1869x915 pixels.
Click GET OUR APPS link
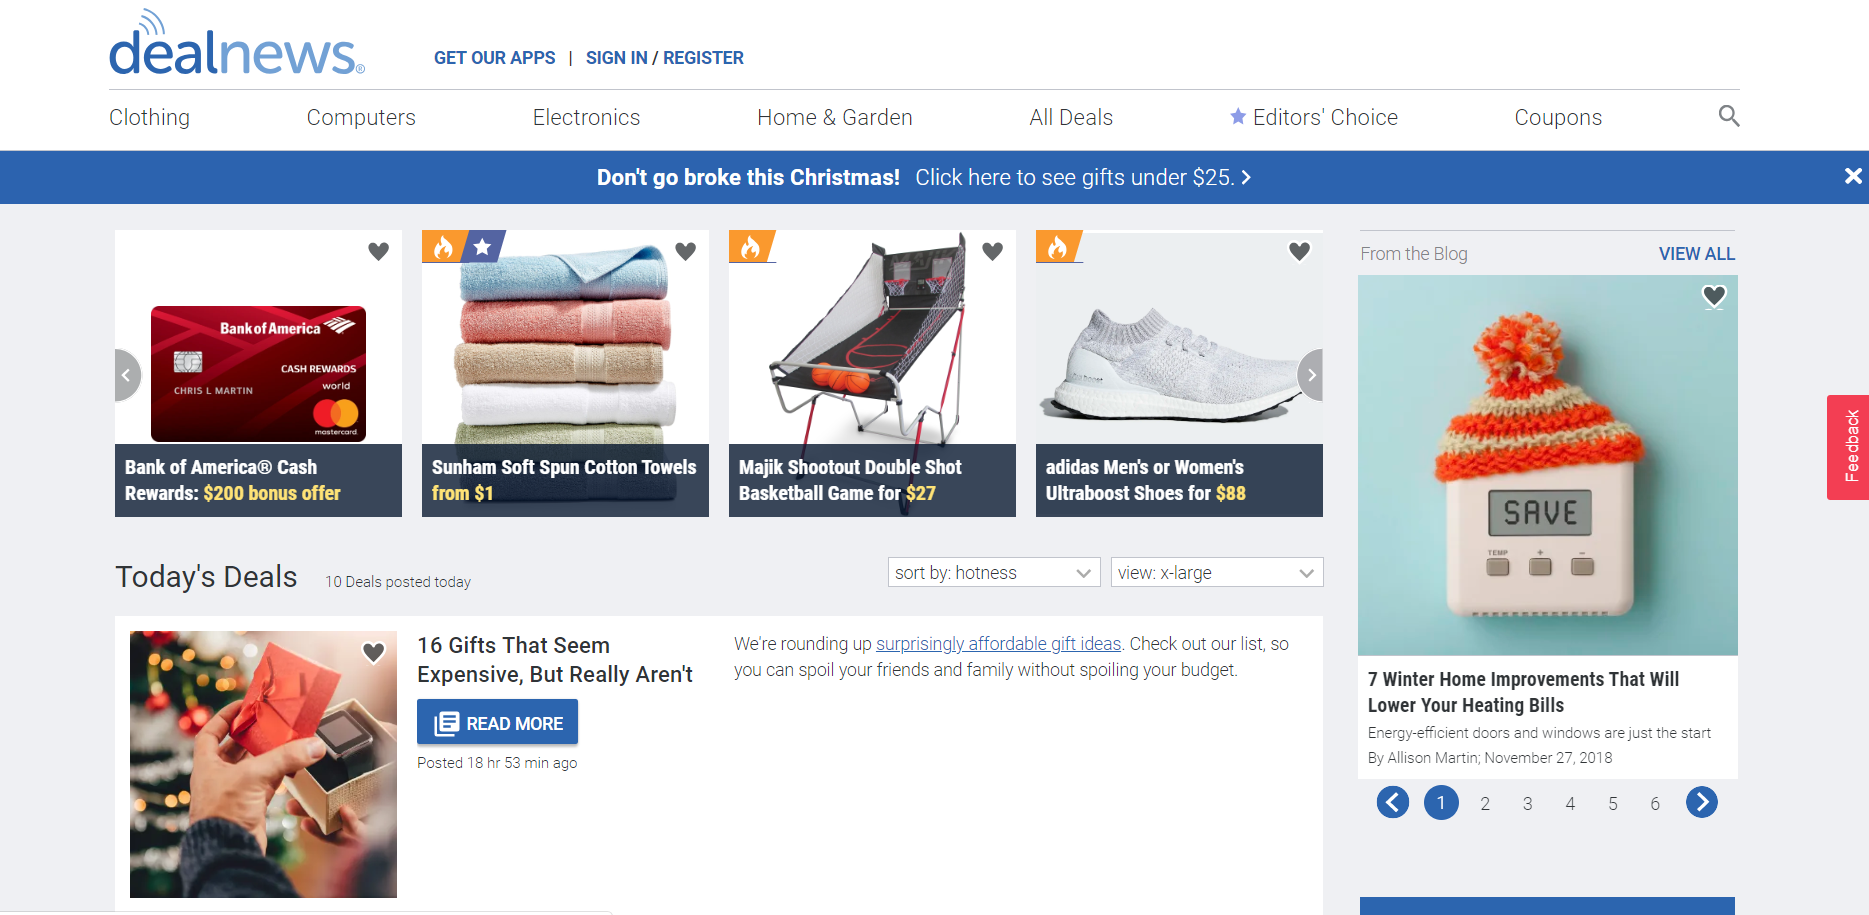[x=495, y=58]
